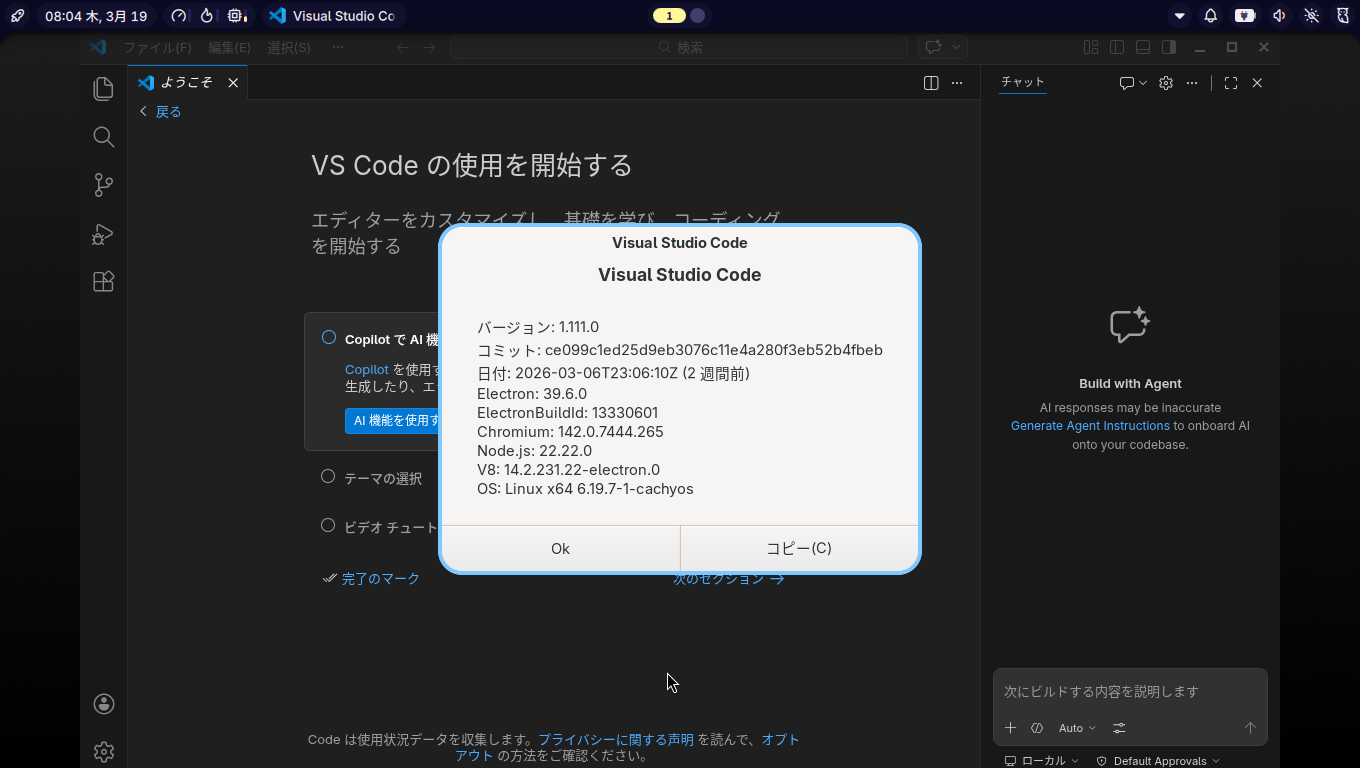Click the send arrow in chat input

pos(1250,728)
